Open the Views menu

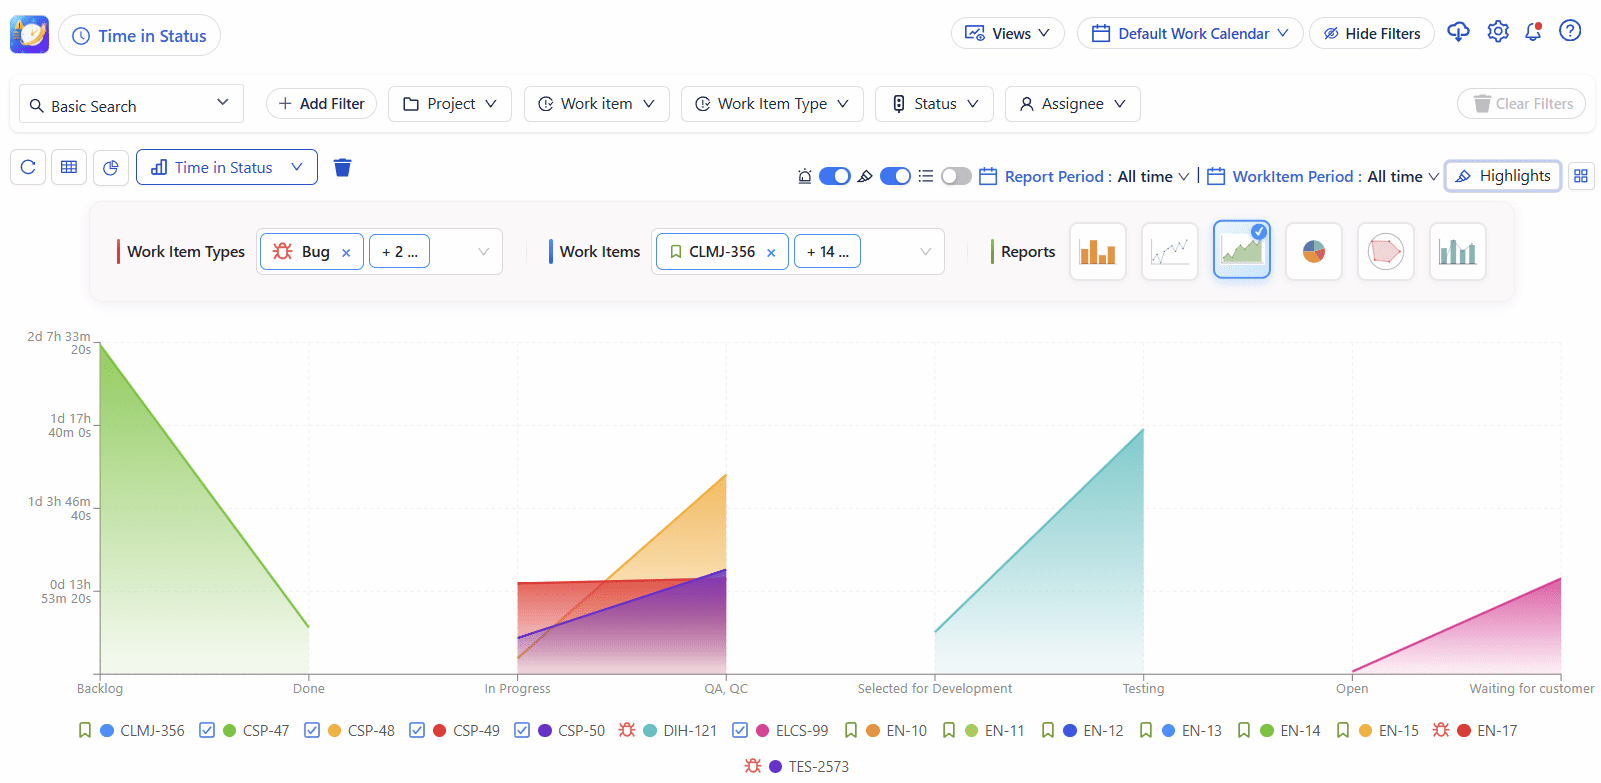1007,33
